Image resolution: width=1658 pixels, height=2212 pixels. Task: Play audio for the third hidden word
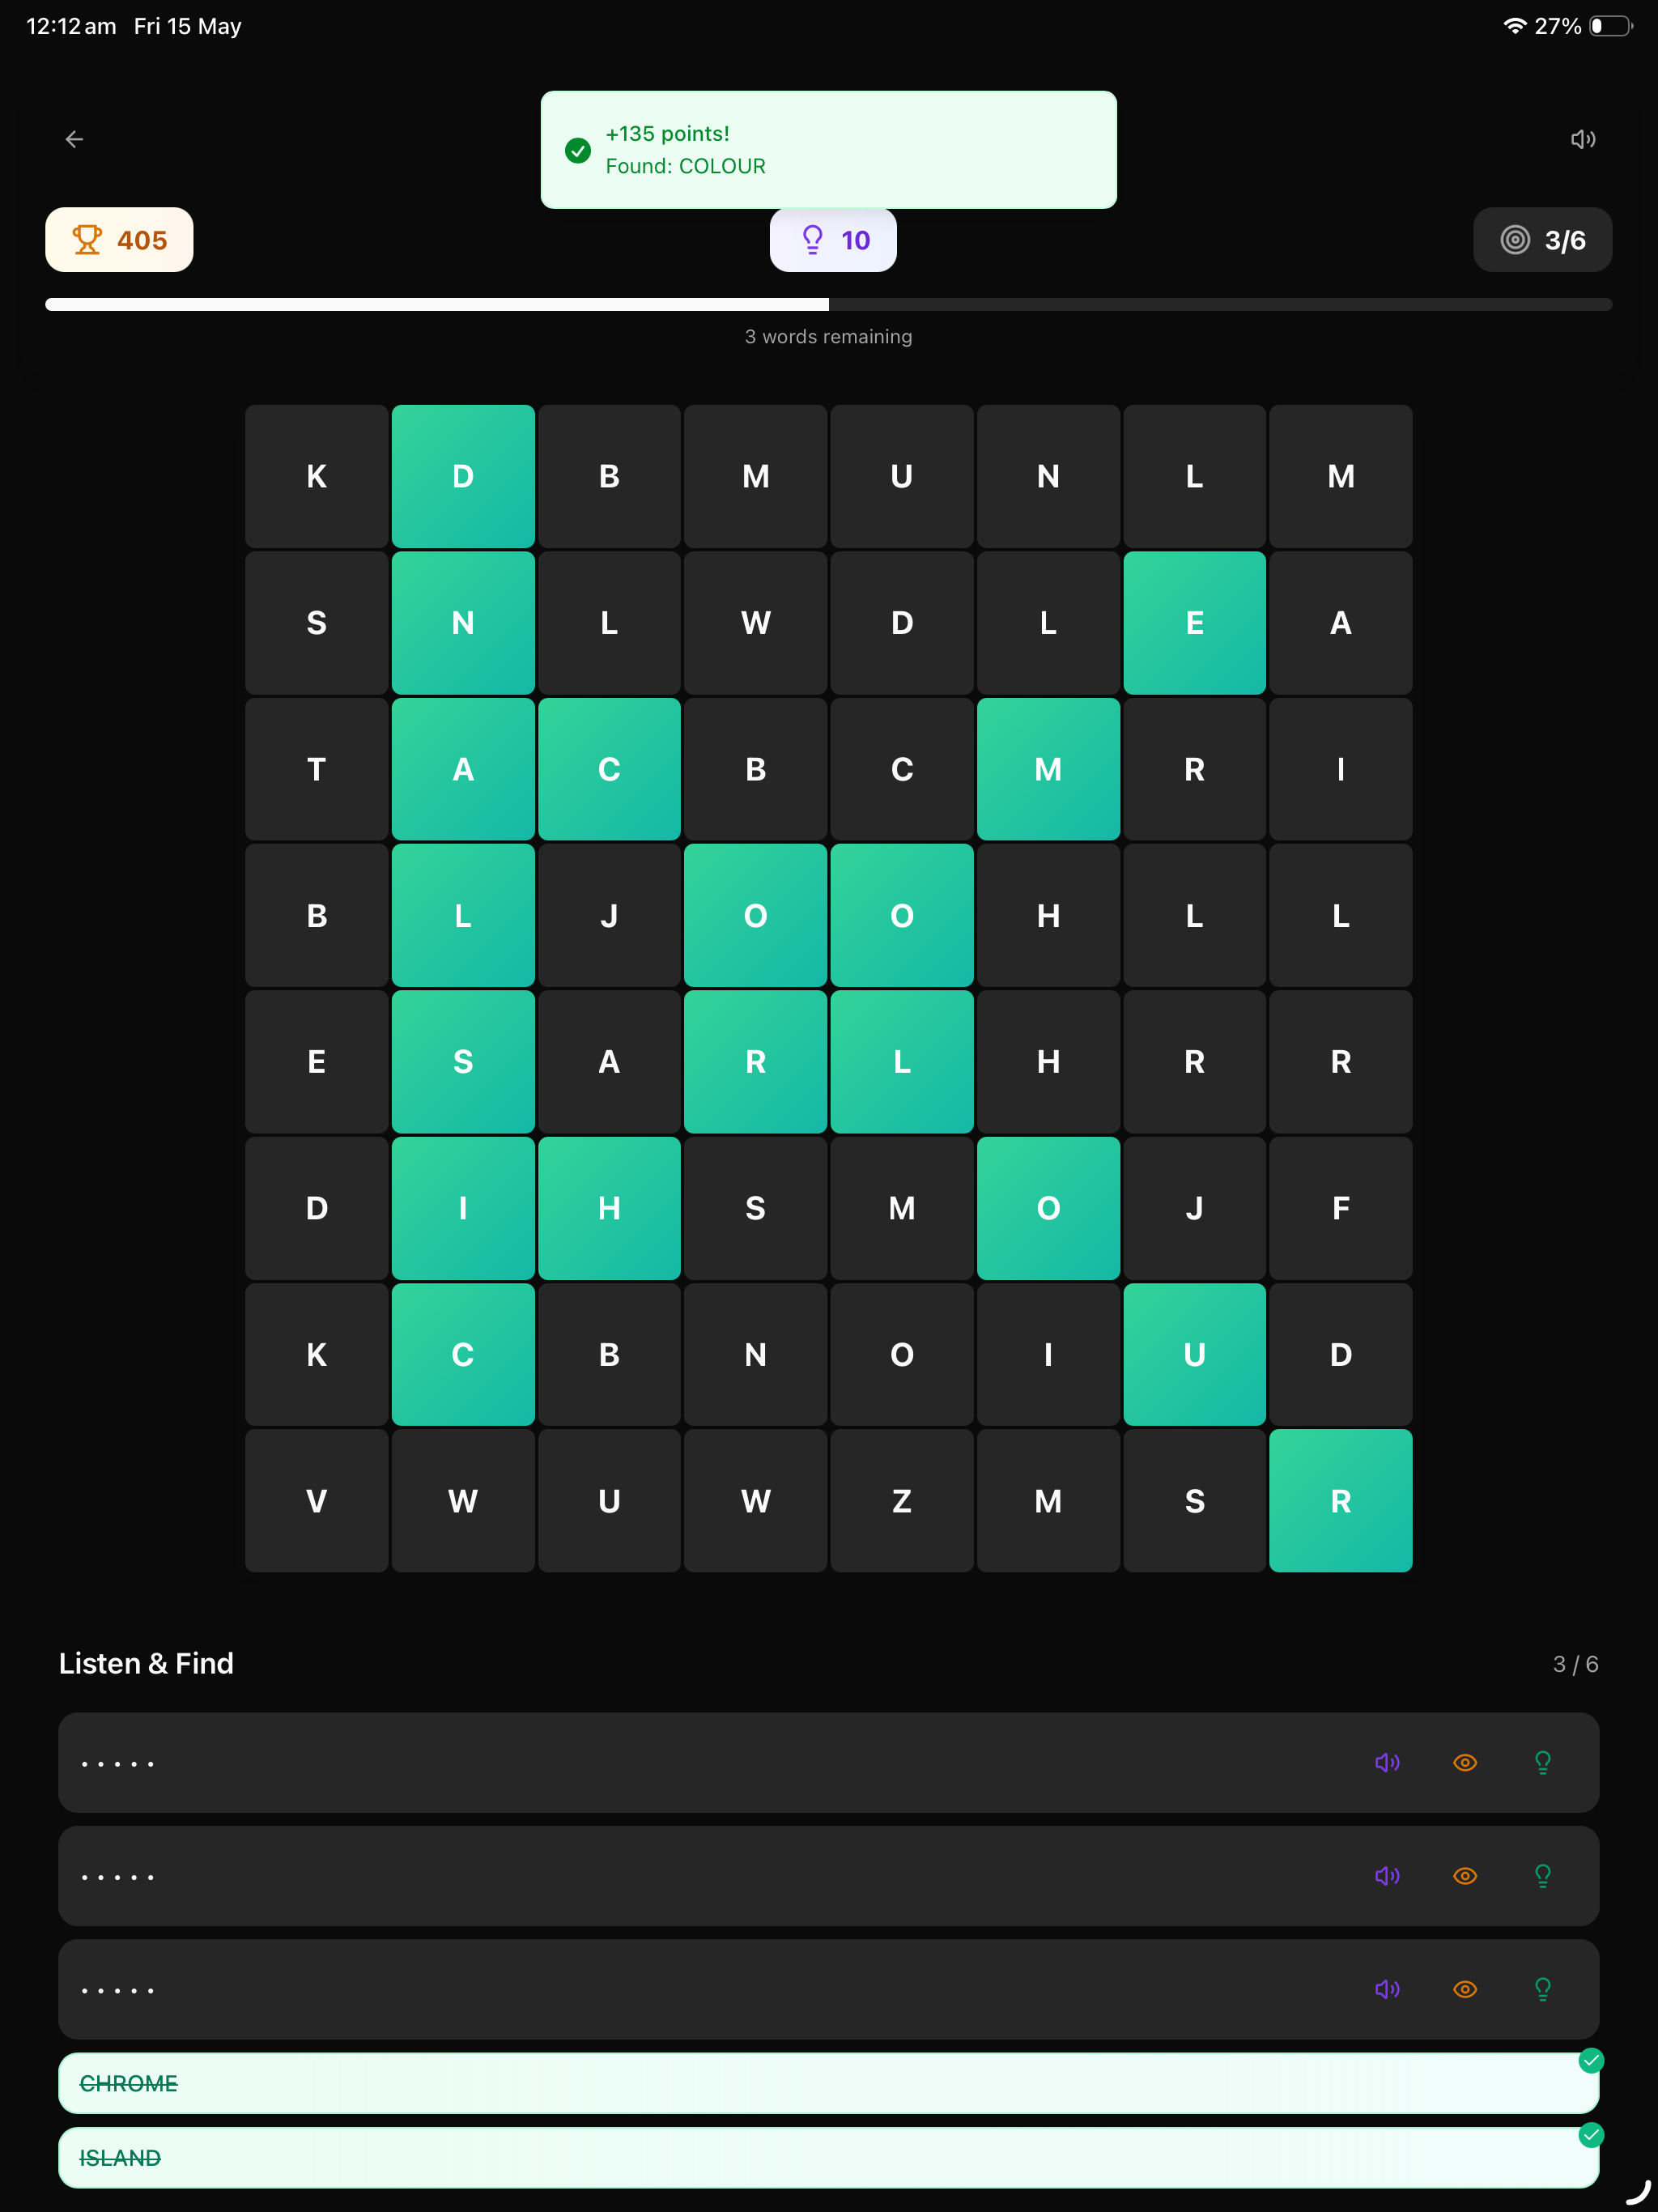coord(1387,1989)
